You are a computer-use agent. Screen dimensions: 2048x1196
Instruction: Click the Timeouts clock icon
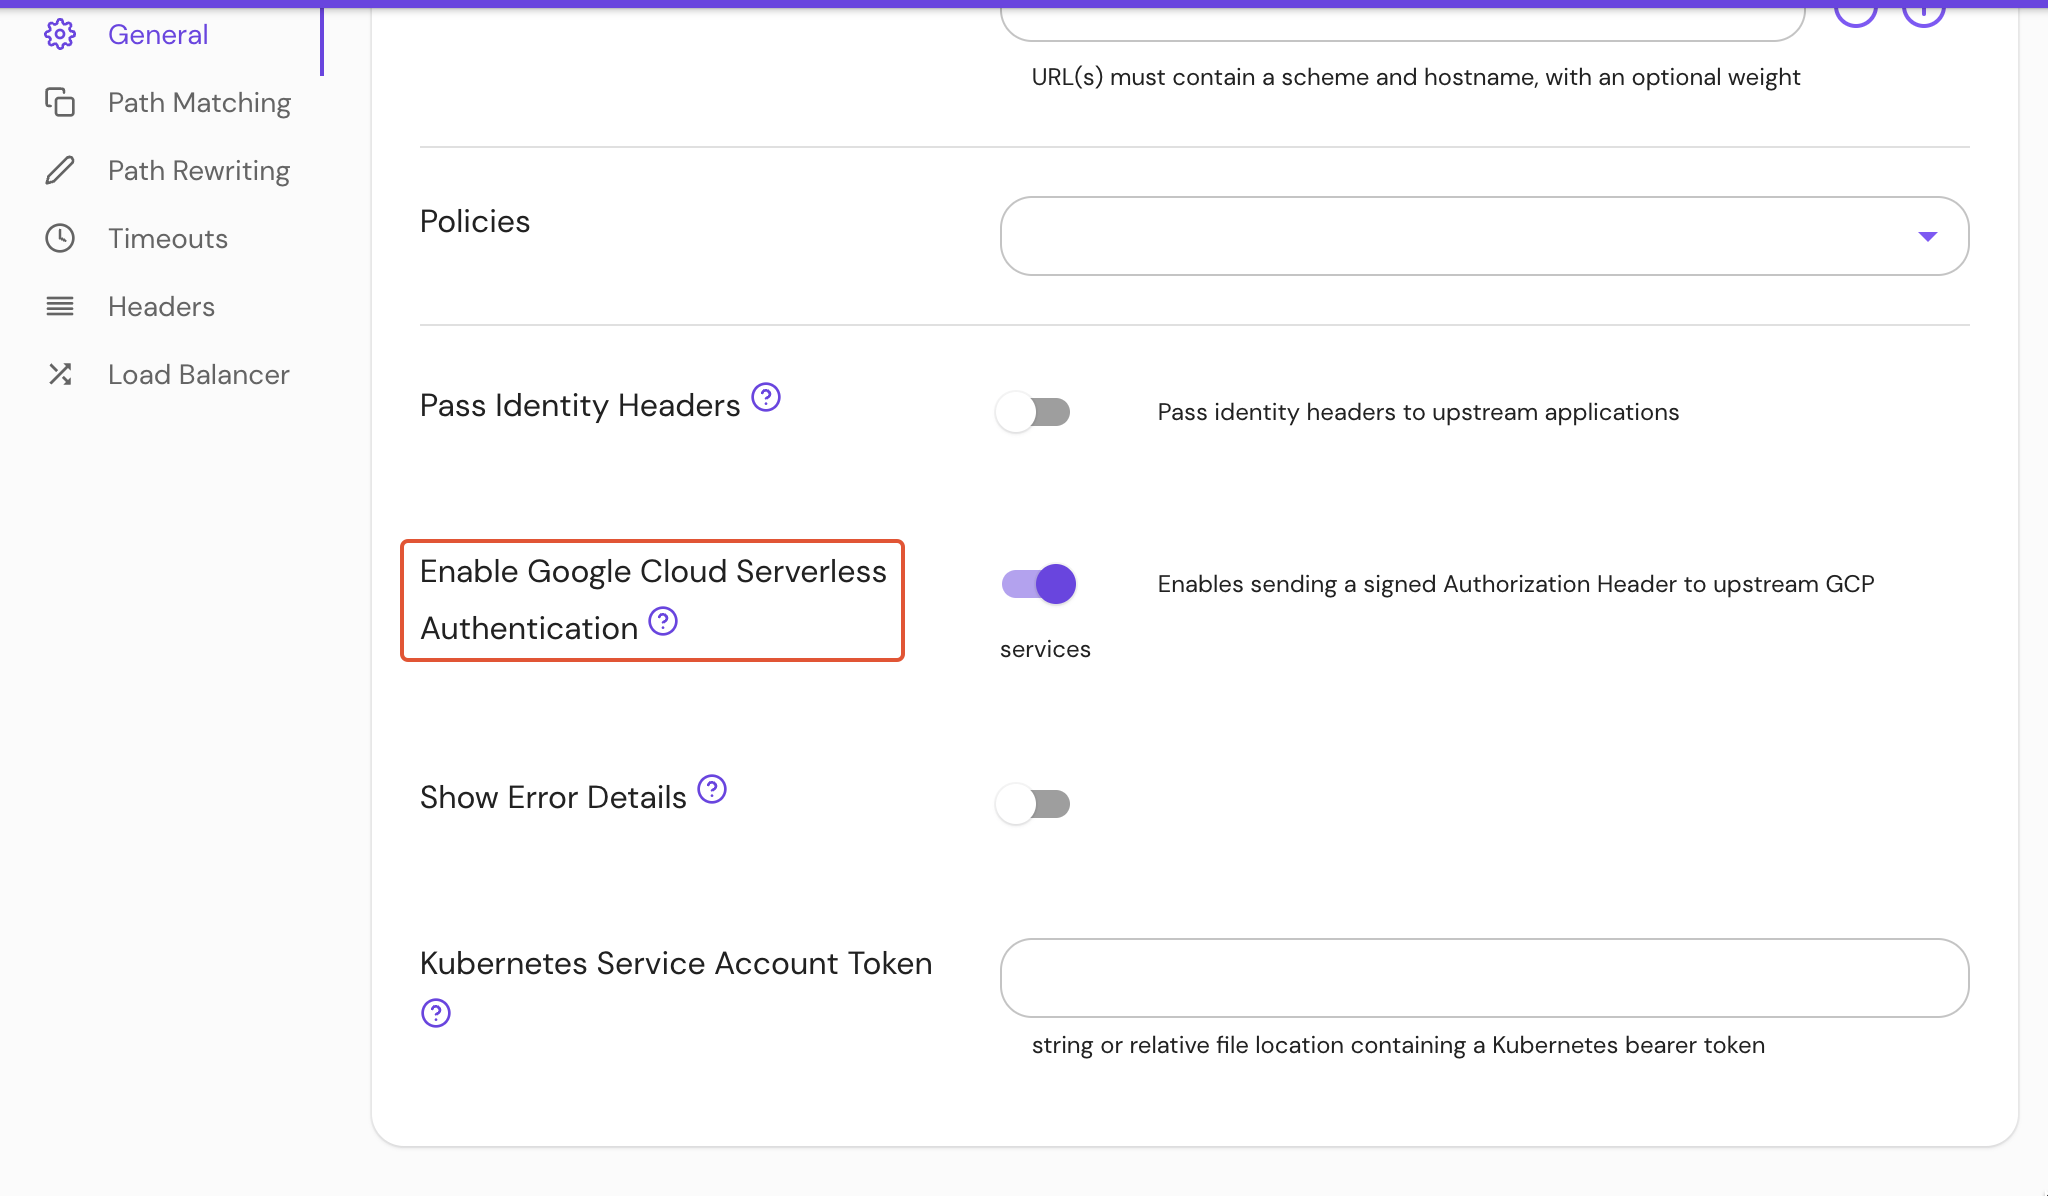pyautogui.click(x=60, y=238)
